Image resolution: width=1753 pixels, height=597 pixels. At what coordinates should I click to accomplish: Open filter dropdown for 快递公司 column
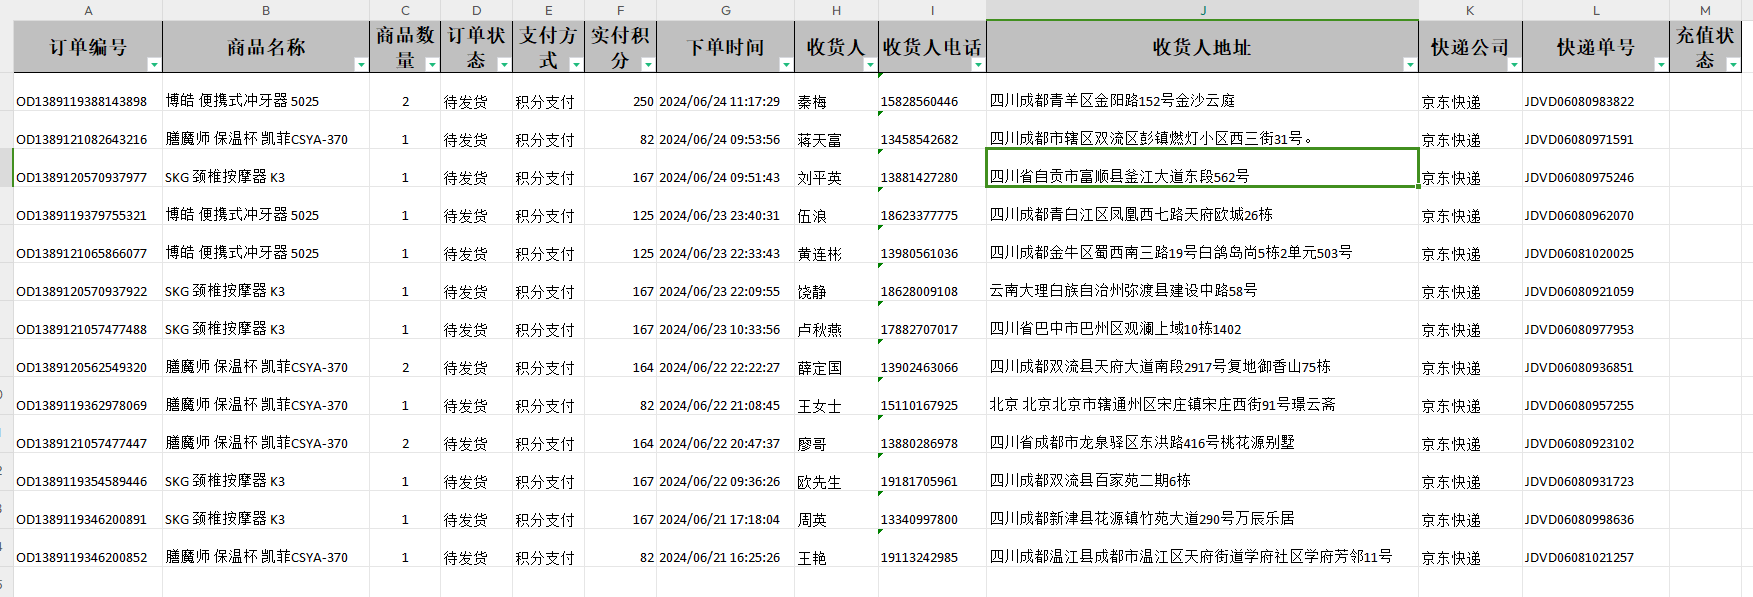[x=1514, y=64]
